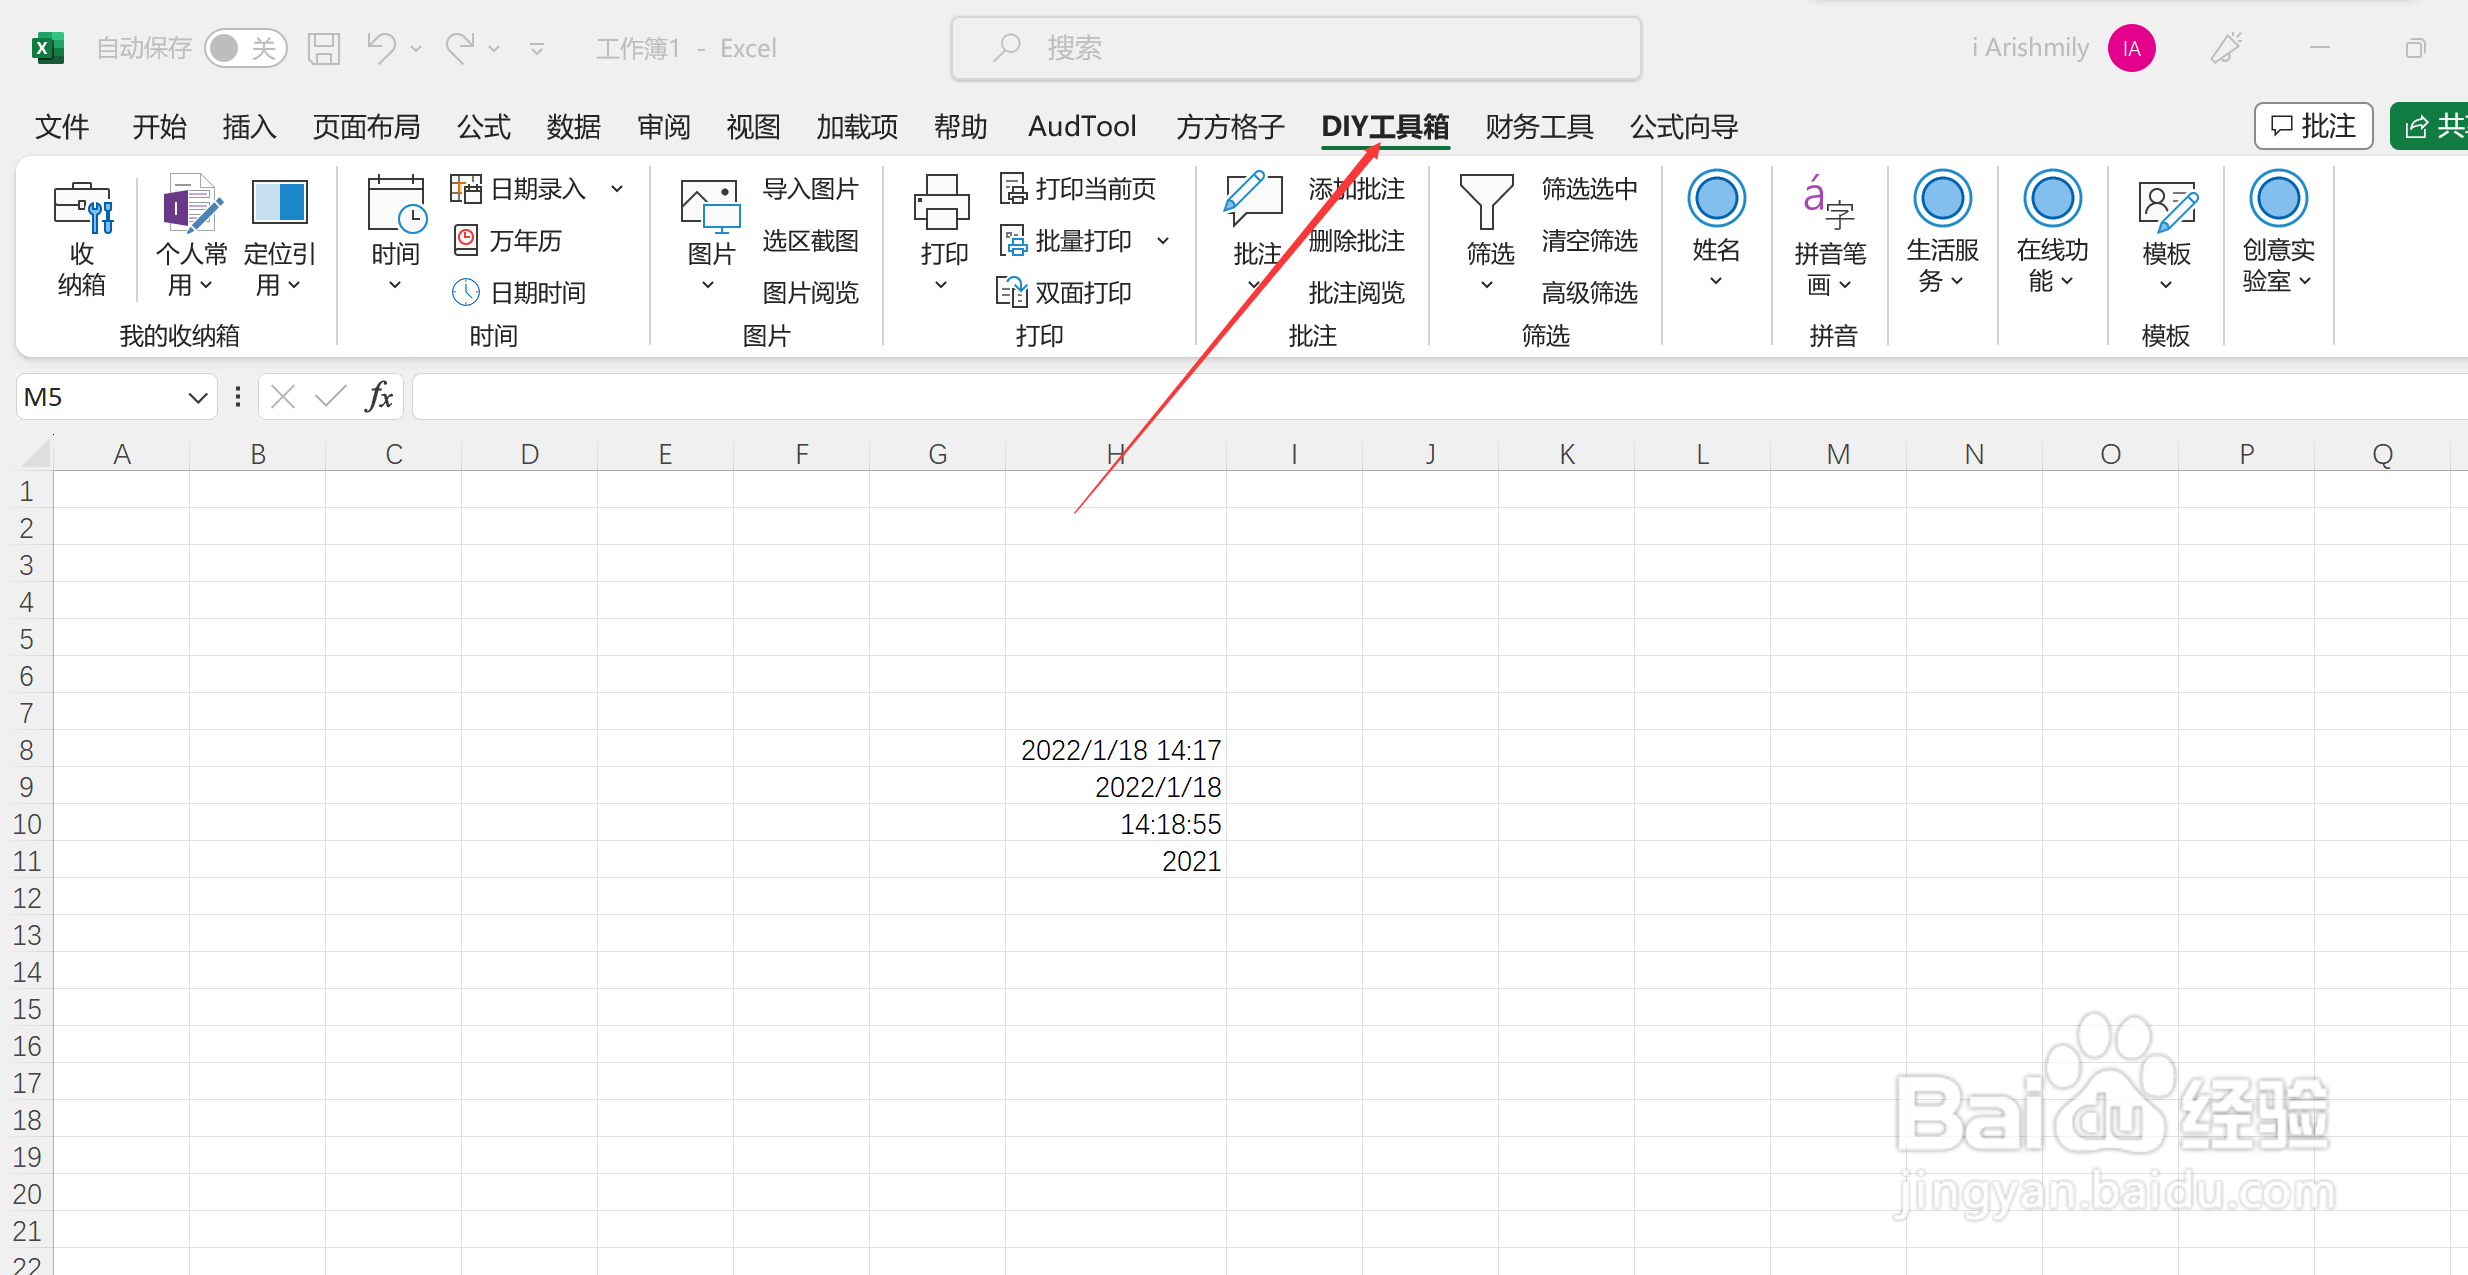Expand the Name Box dropdown arrow
Screen dimensions: 2468x1275
[198, 398]
